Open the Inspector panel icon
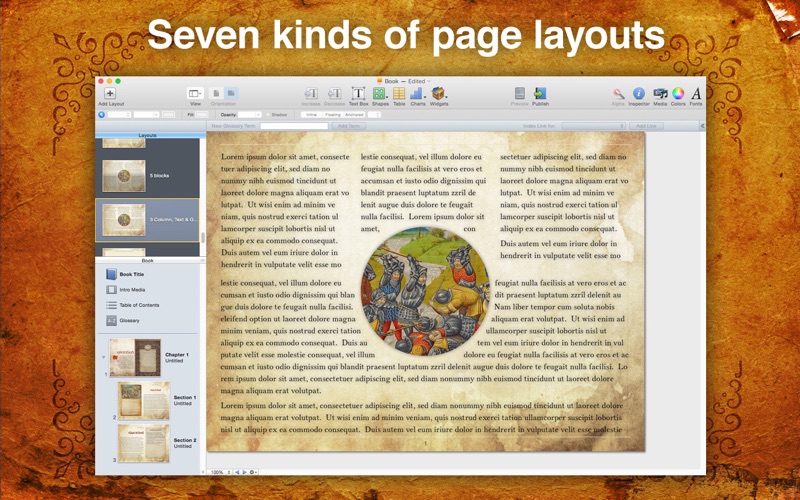800x500 pixels. click(x=638, y=93)
